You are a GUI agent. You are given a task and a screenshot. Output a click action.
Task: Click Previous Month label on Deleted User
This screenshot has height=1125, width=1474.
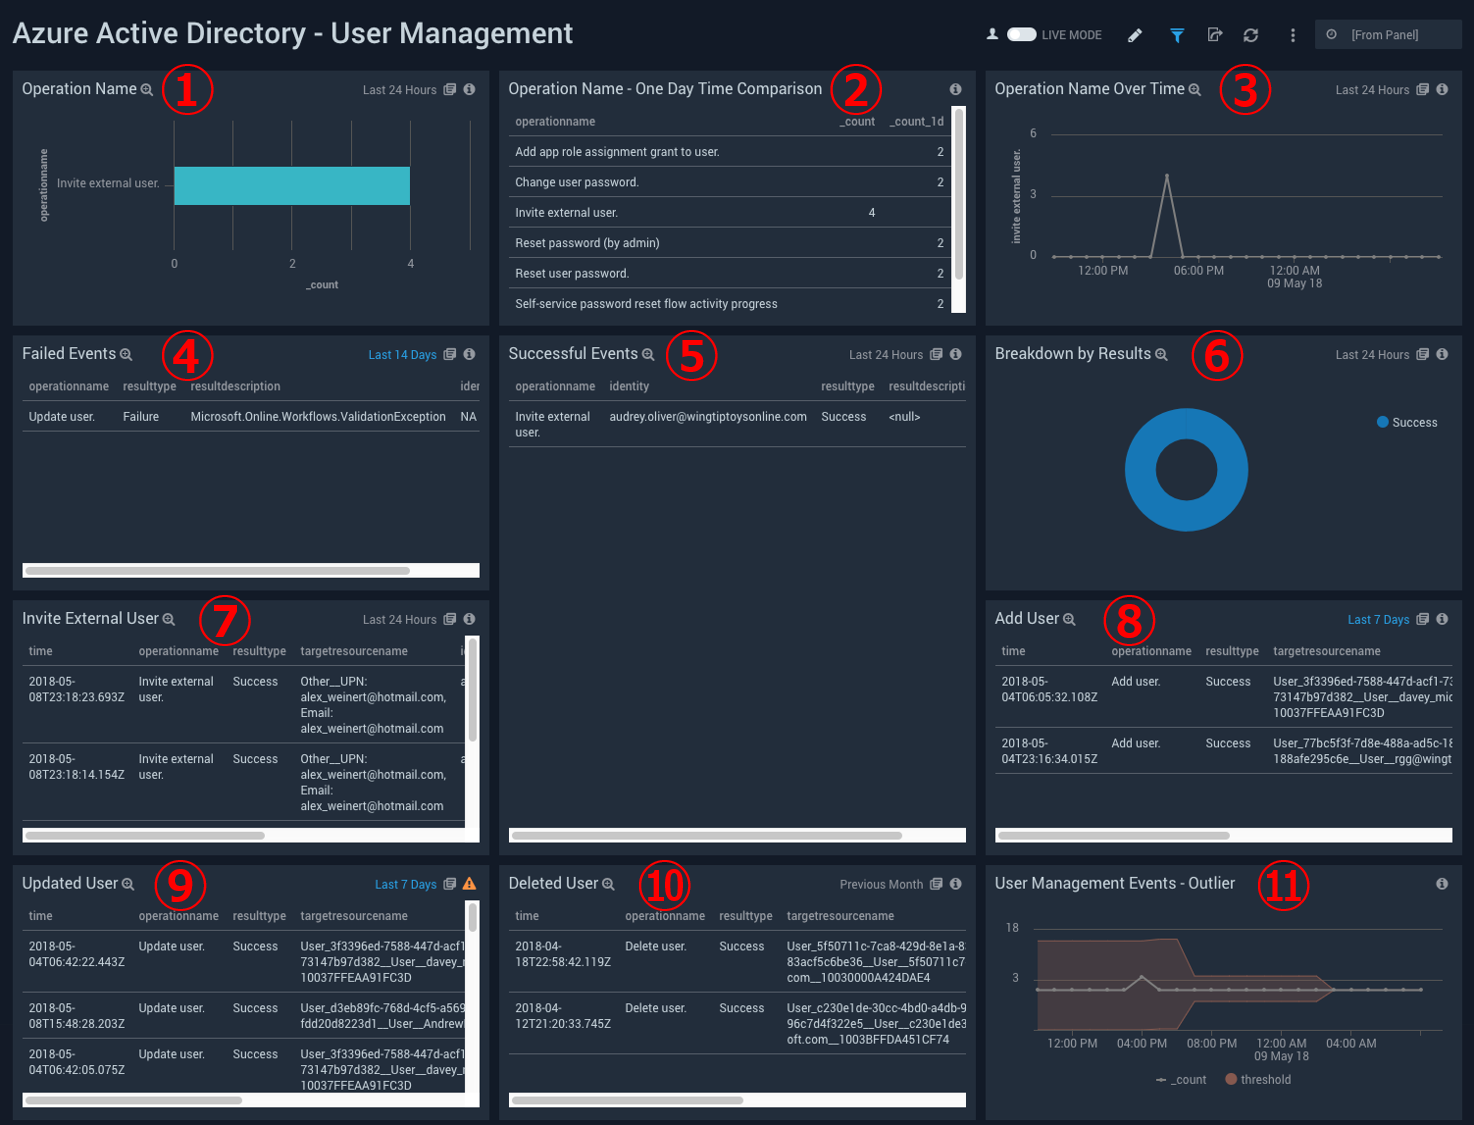click(881, 885)
